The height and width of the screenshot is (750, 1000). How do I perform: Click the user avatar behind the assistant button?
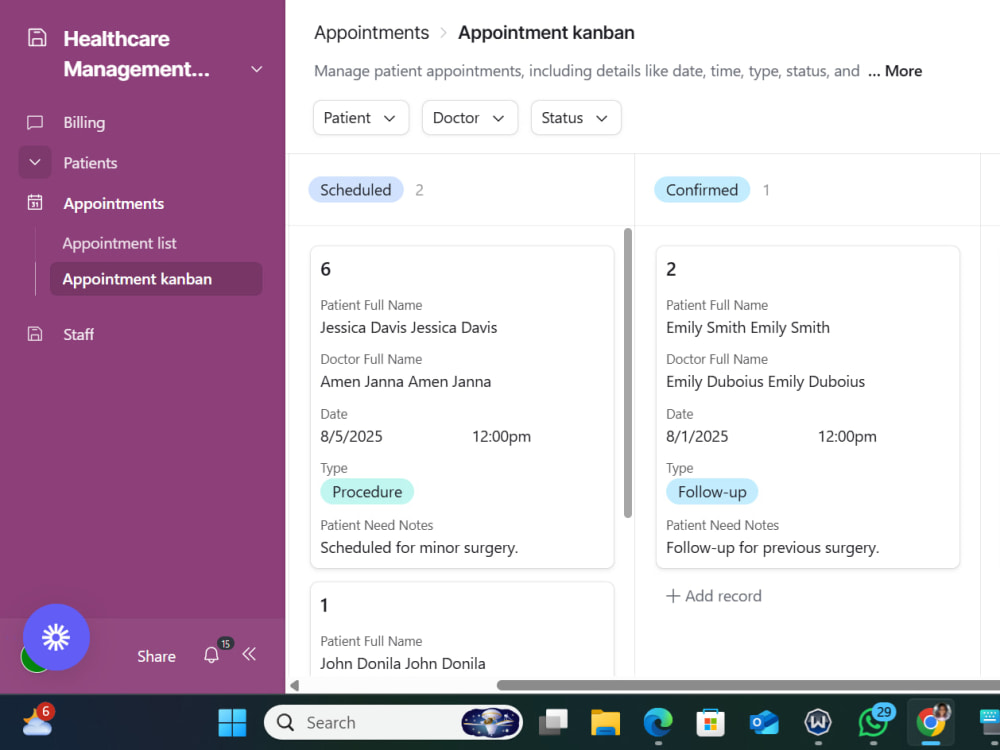click(34, 658)
